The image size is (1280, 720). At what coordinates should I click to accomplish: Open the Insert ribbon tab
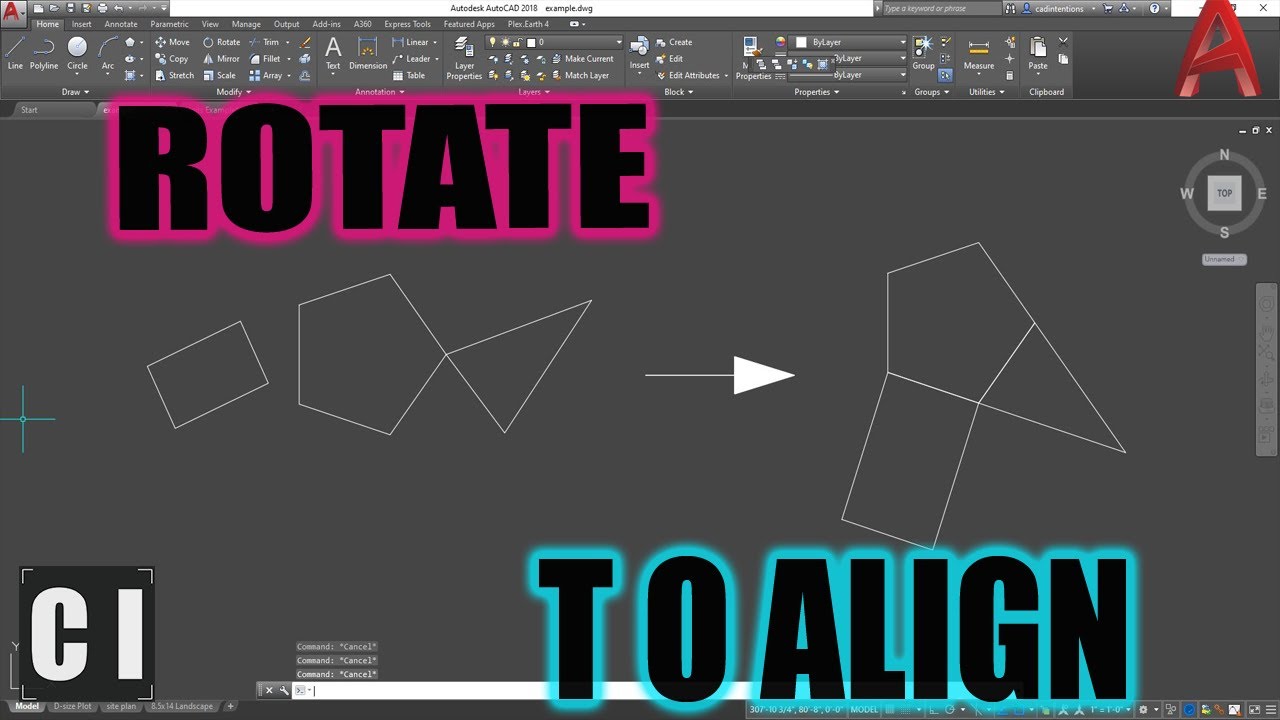(x=81, y=24)
